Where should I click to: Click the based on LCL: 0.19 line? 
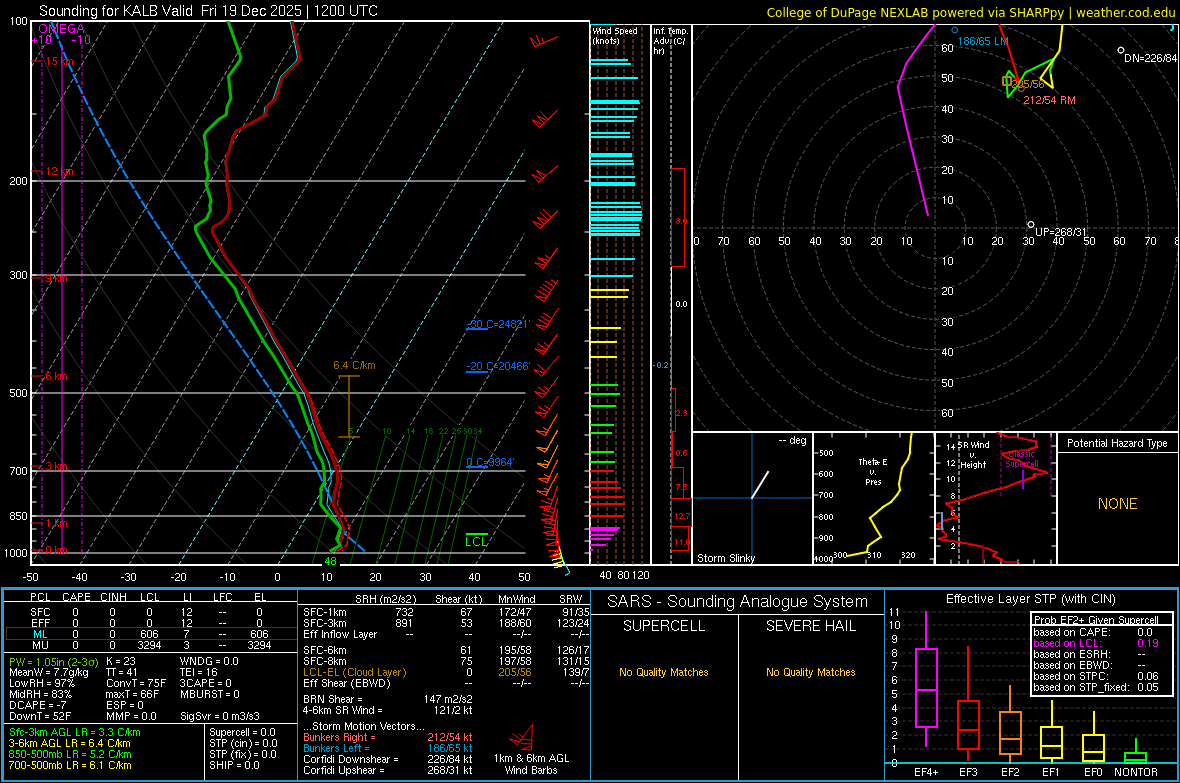[x=1096, y=644]
